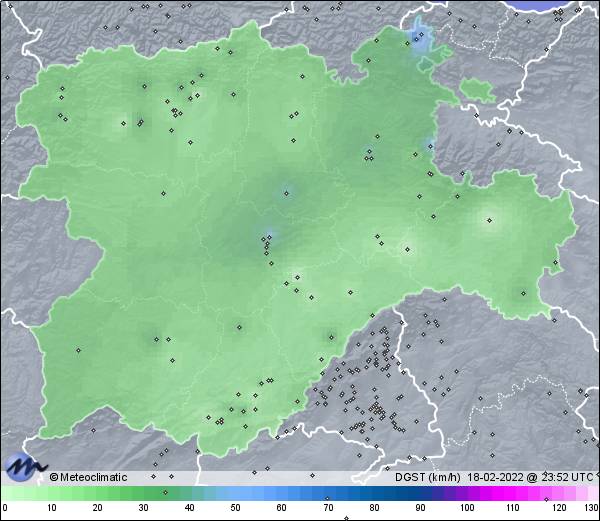Click the legend value 80
The image size is (600, 521).
(374, 508)
